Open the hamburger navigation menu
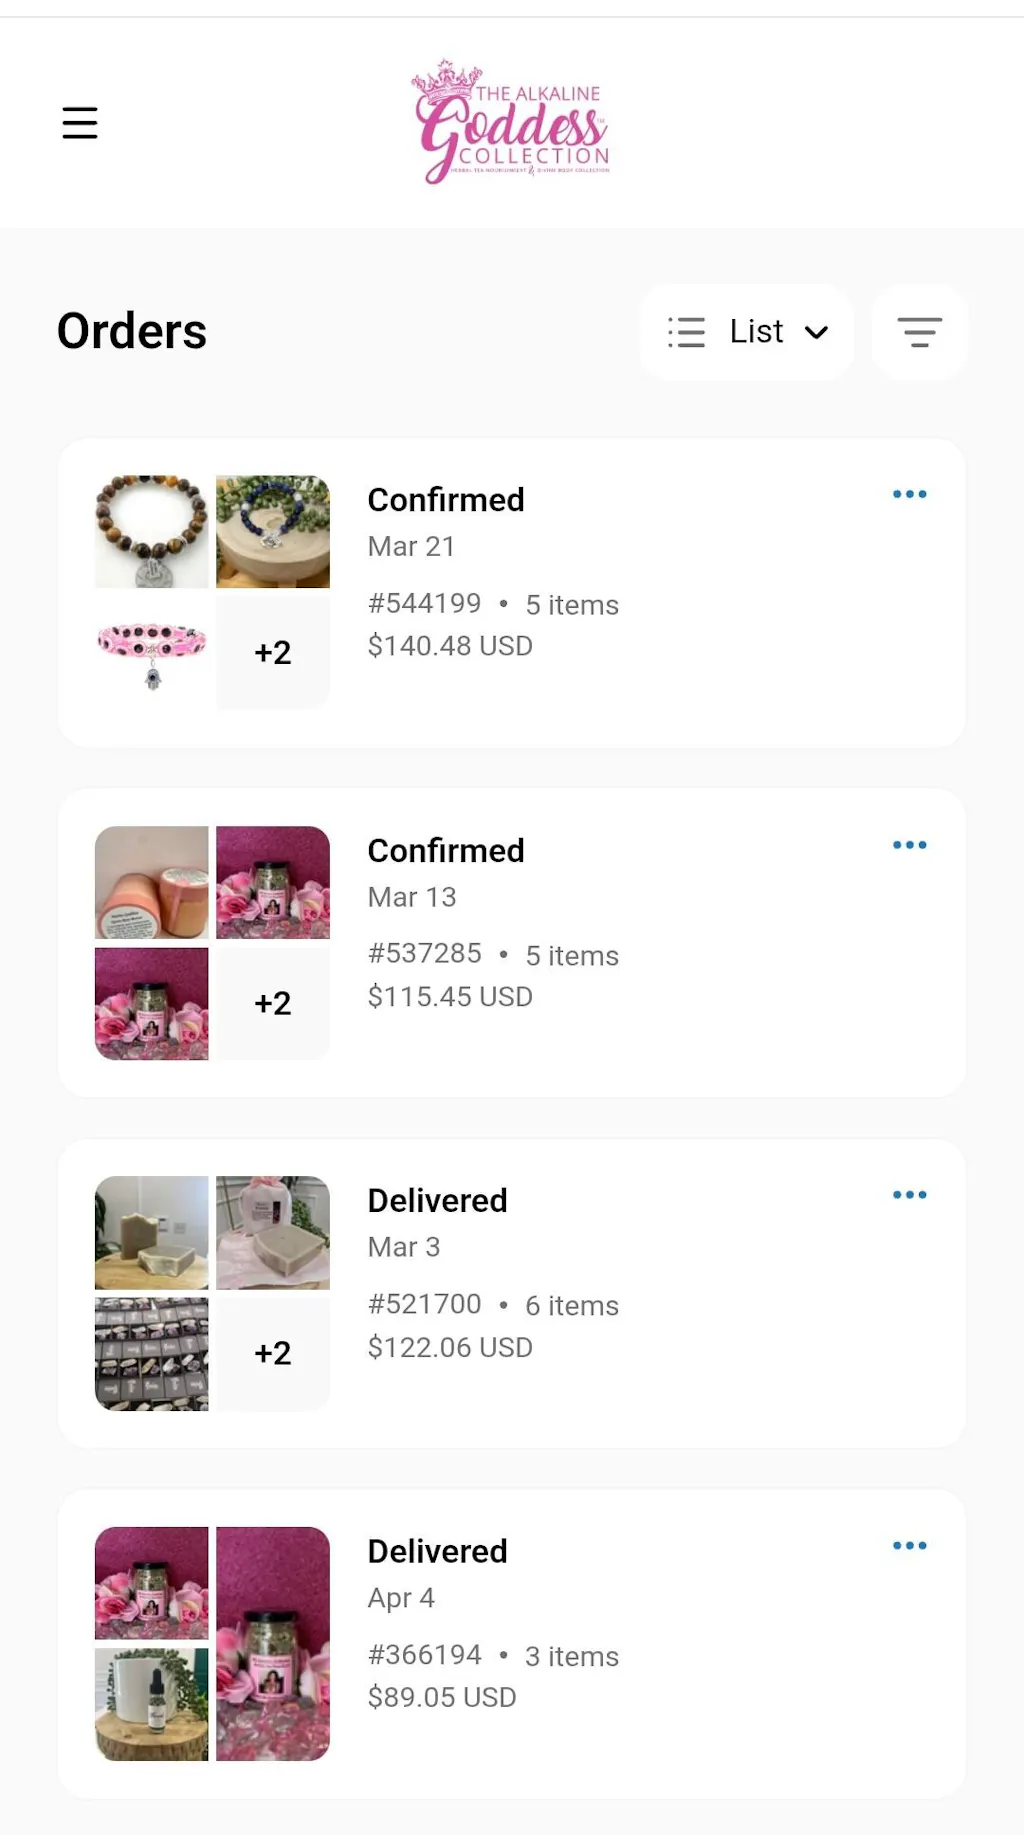 tap(80, 123)
